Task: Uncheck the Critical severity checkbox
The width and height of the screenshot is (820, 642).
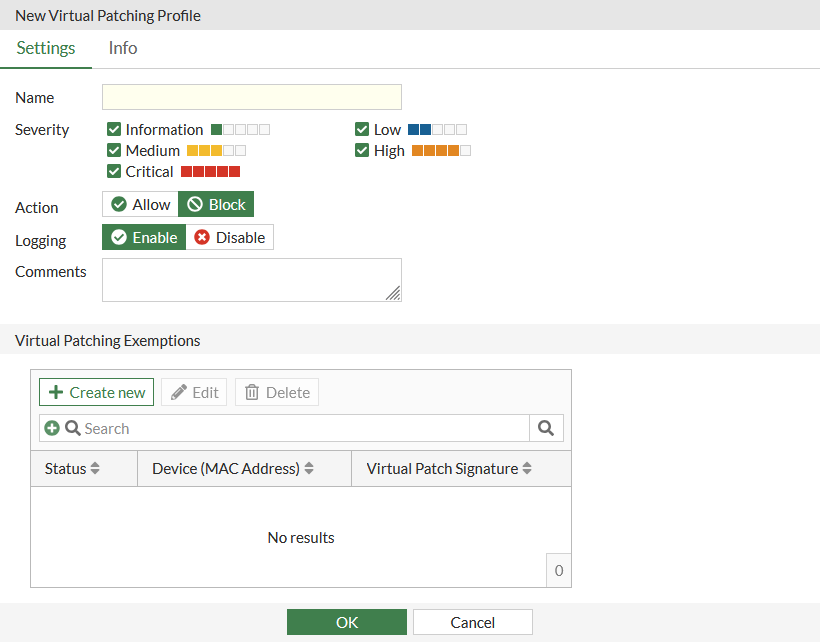Action: point(114,171)
